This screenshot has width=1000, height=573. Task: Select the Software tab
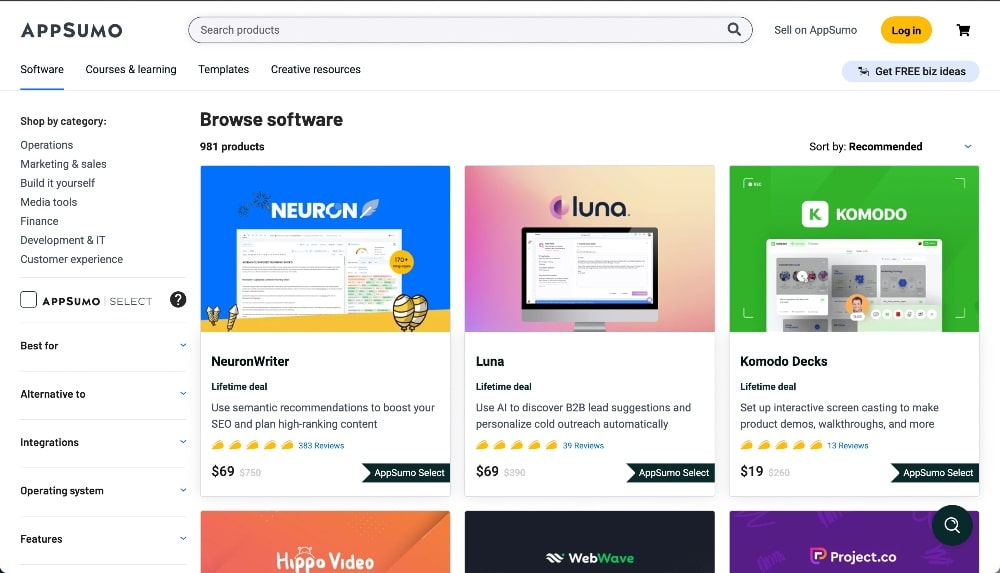click(x=42, y=70)
